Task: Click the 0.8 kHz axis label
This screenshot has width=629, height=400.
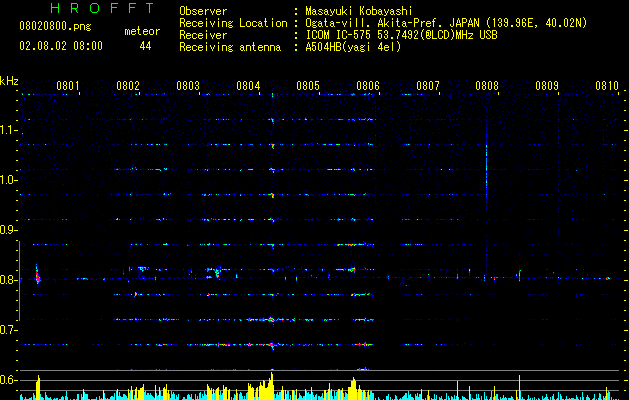Action: coord(8,280)
